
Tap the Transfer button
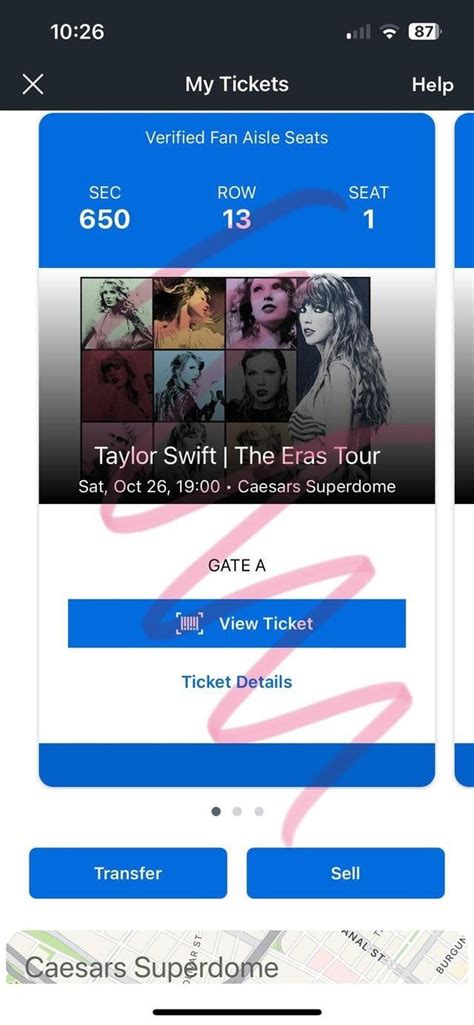tap(128, 873)
